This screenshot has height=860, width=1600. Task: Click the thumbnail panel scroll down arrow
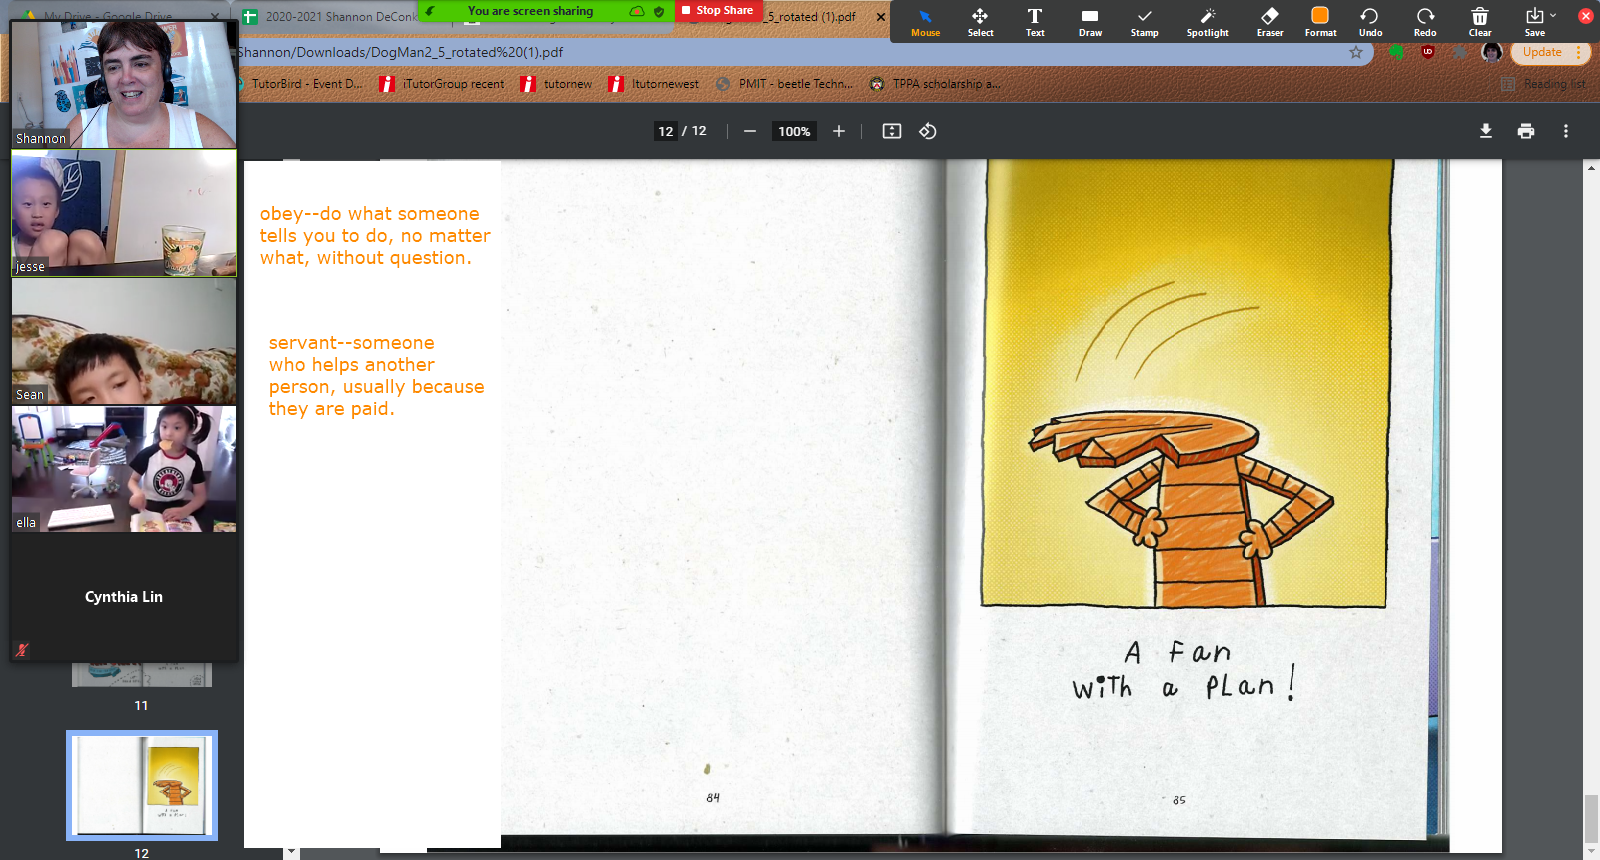(x=291, y=852)
